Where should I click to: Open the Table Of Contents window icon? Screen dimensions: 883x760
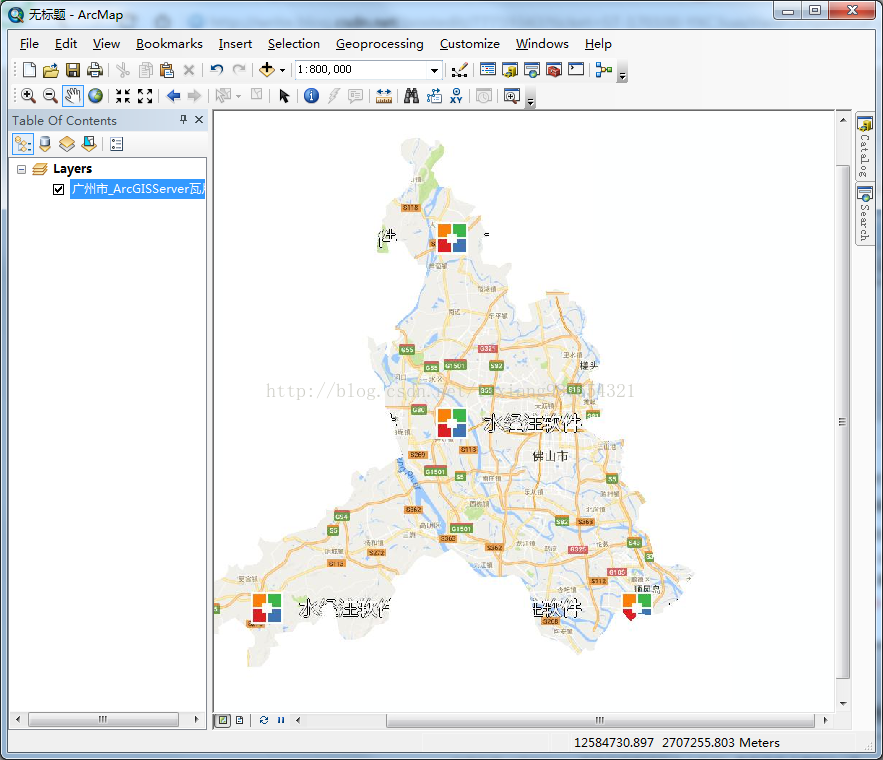(488, 70)
